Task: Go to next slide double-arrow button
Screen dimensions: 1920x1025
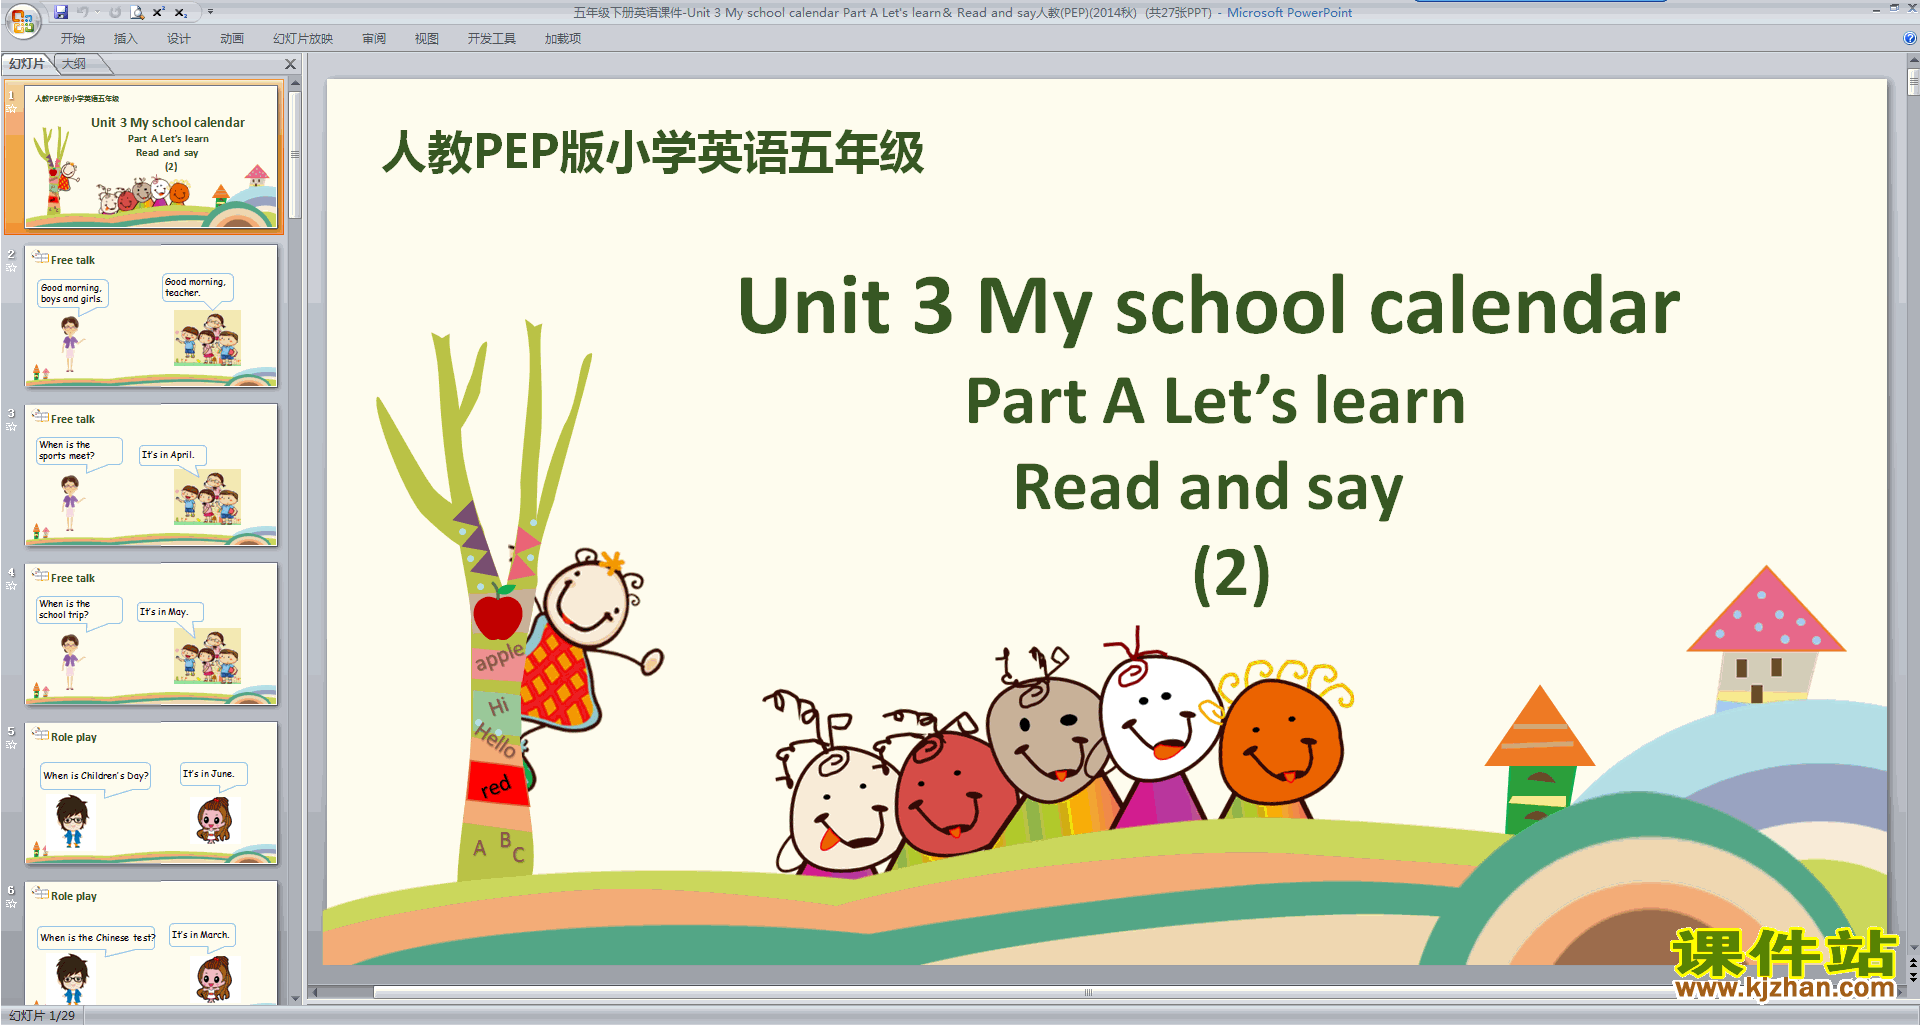Action: point(1912,978)
